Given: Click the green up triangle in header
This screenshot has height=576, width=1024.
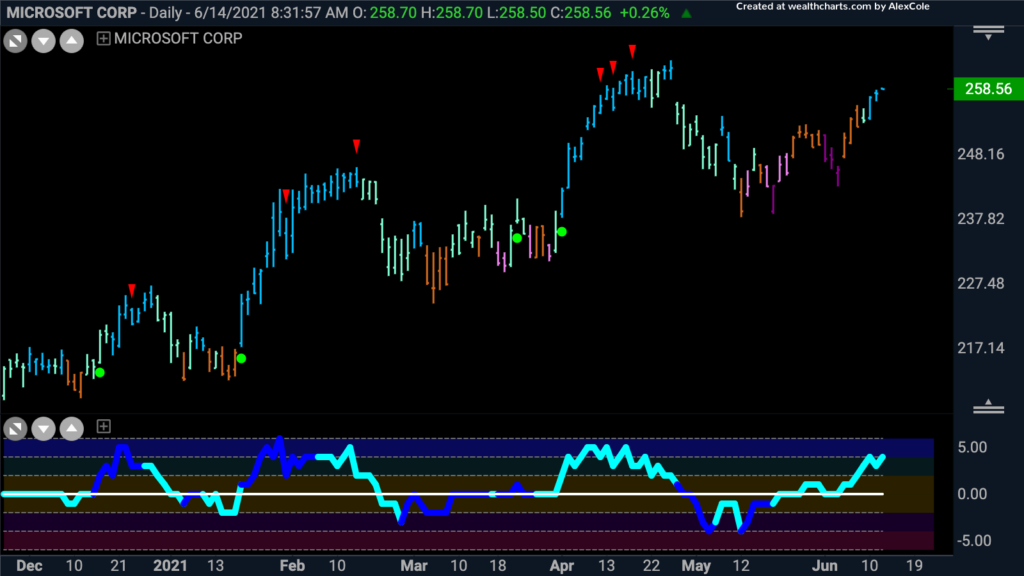Looking at the screenshot, I should pyautogui.click(x=686, y=13).
